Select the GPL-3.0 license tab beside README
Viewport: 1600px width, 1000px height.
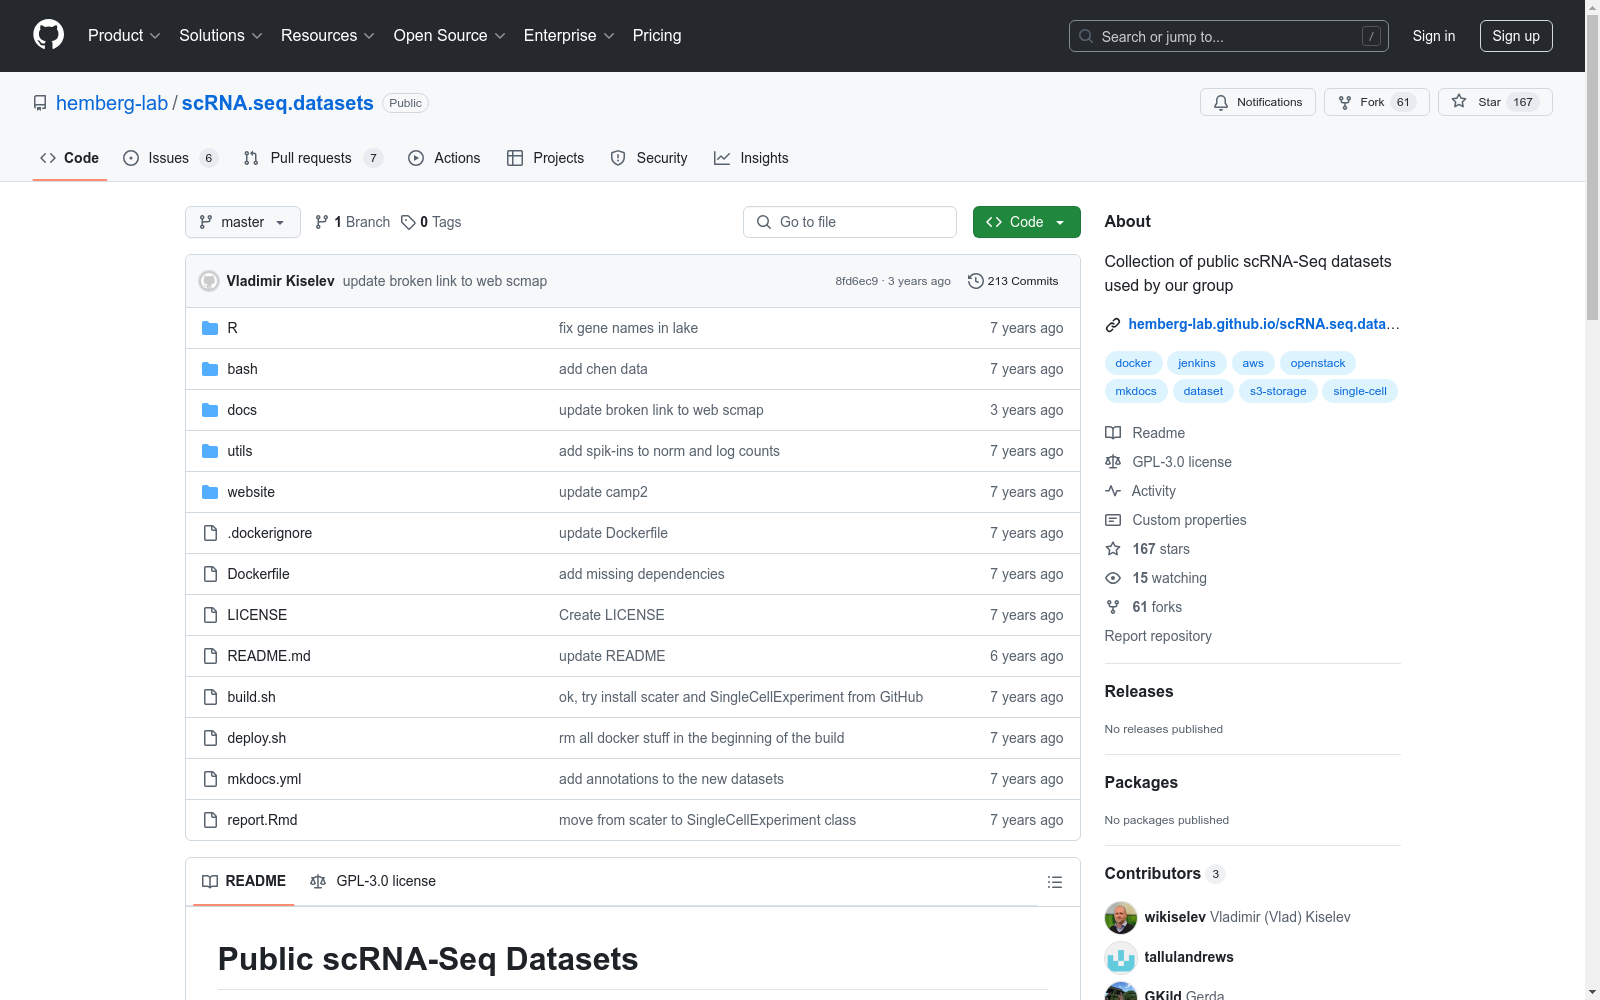373,881
